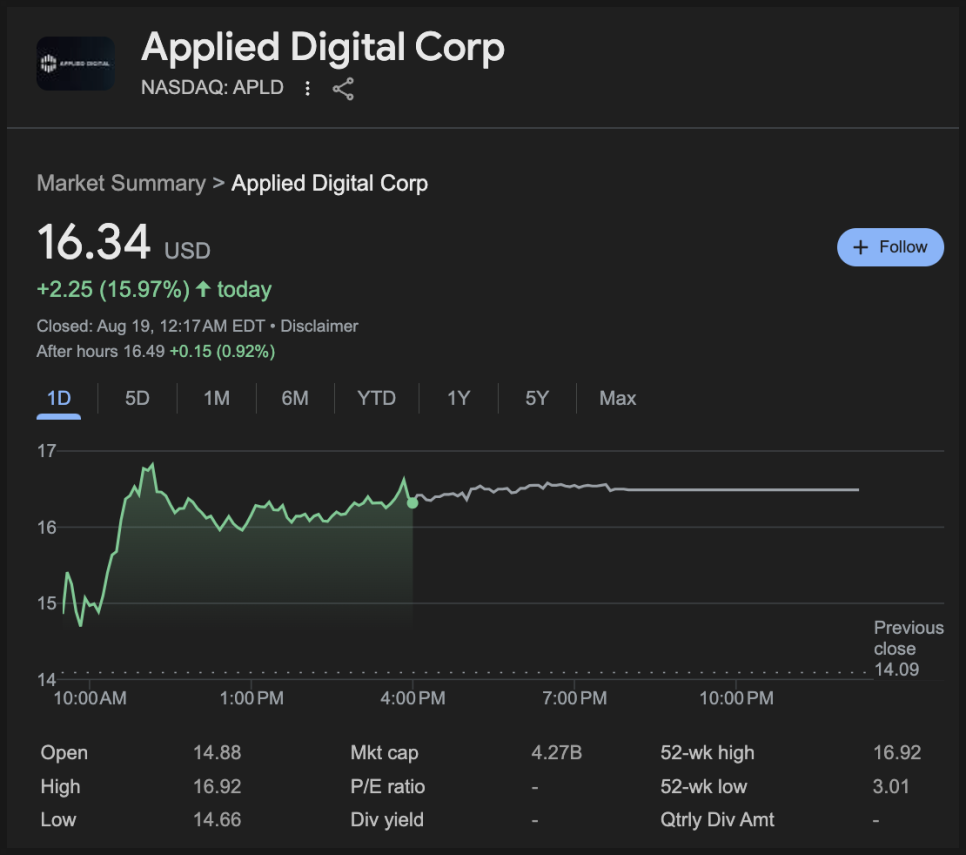Click the 52-wk low value 3.01
This screenshot has height=855, width=966.
pos(891,787)
